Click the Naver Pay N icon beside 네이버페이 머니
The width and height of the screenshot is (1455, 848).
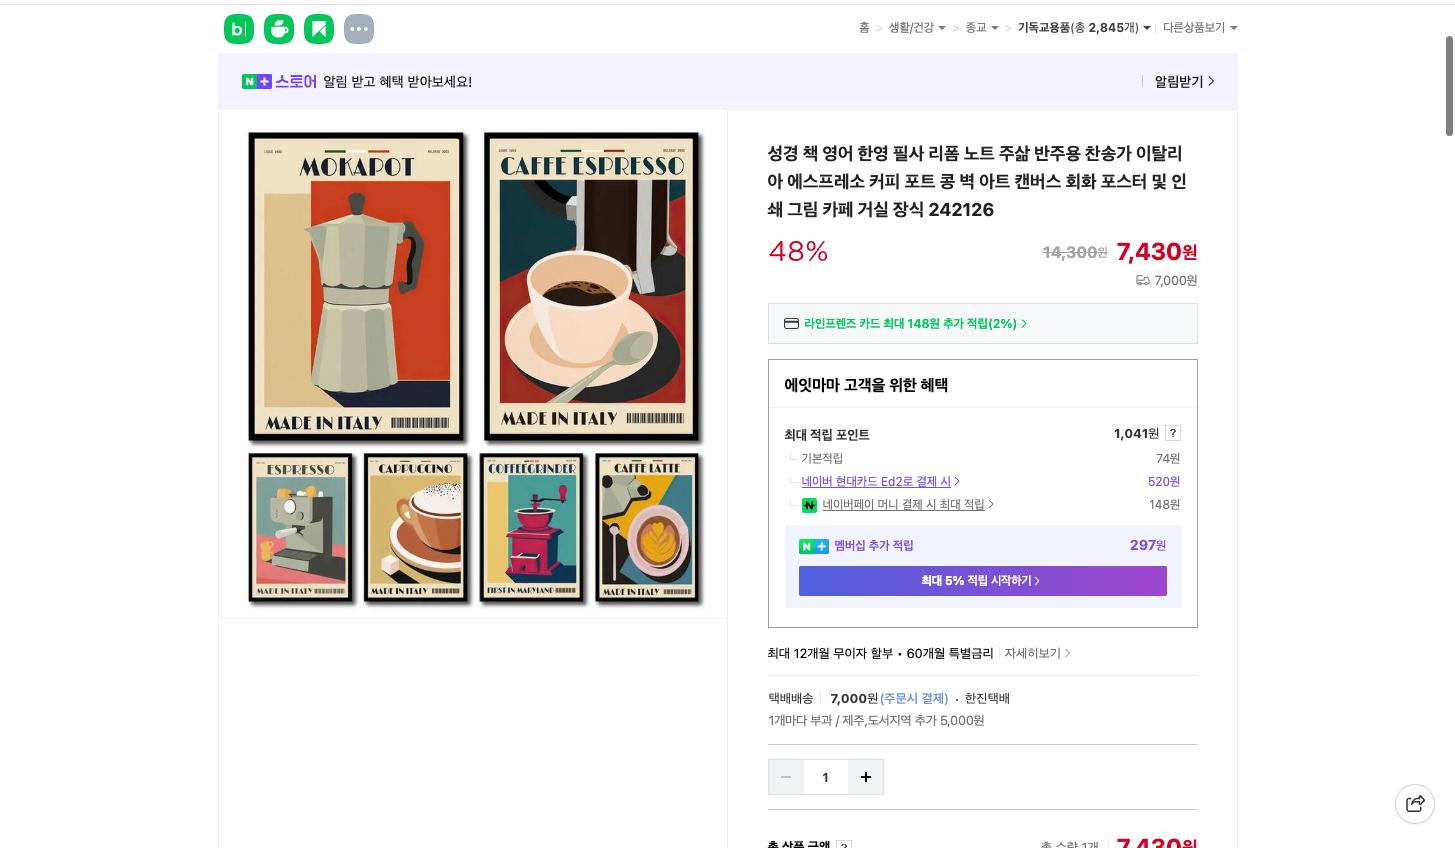point(809,505)
